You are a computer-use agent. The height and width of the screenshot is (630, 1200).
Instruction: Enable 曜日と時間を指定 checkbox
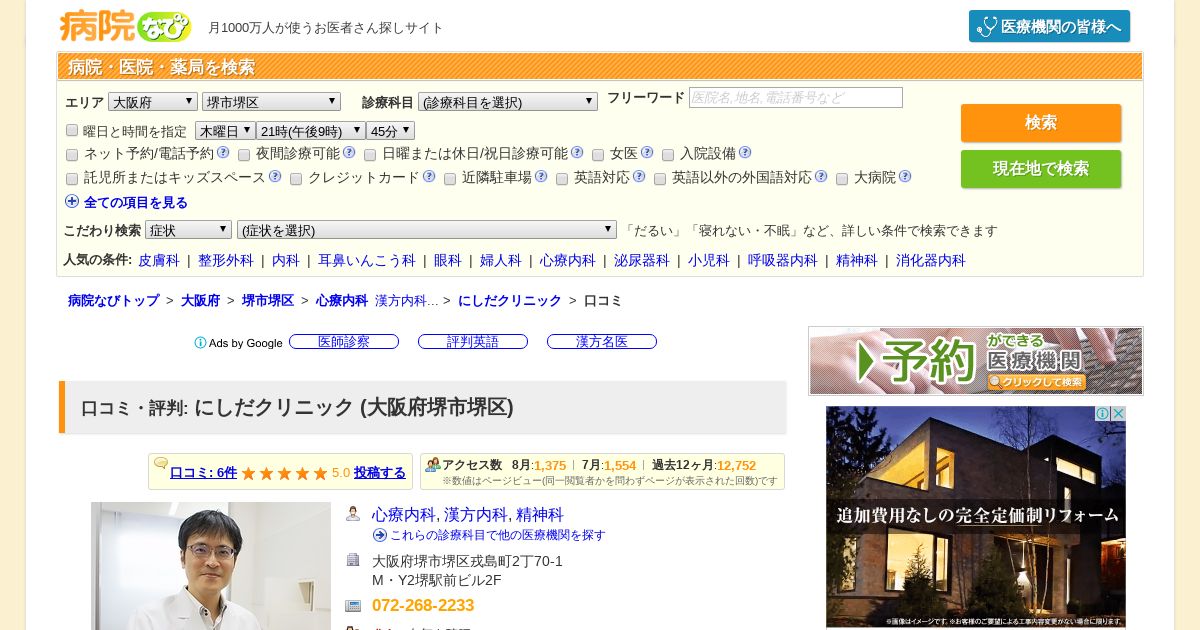tap(72, 130)
